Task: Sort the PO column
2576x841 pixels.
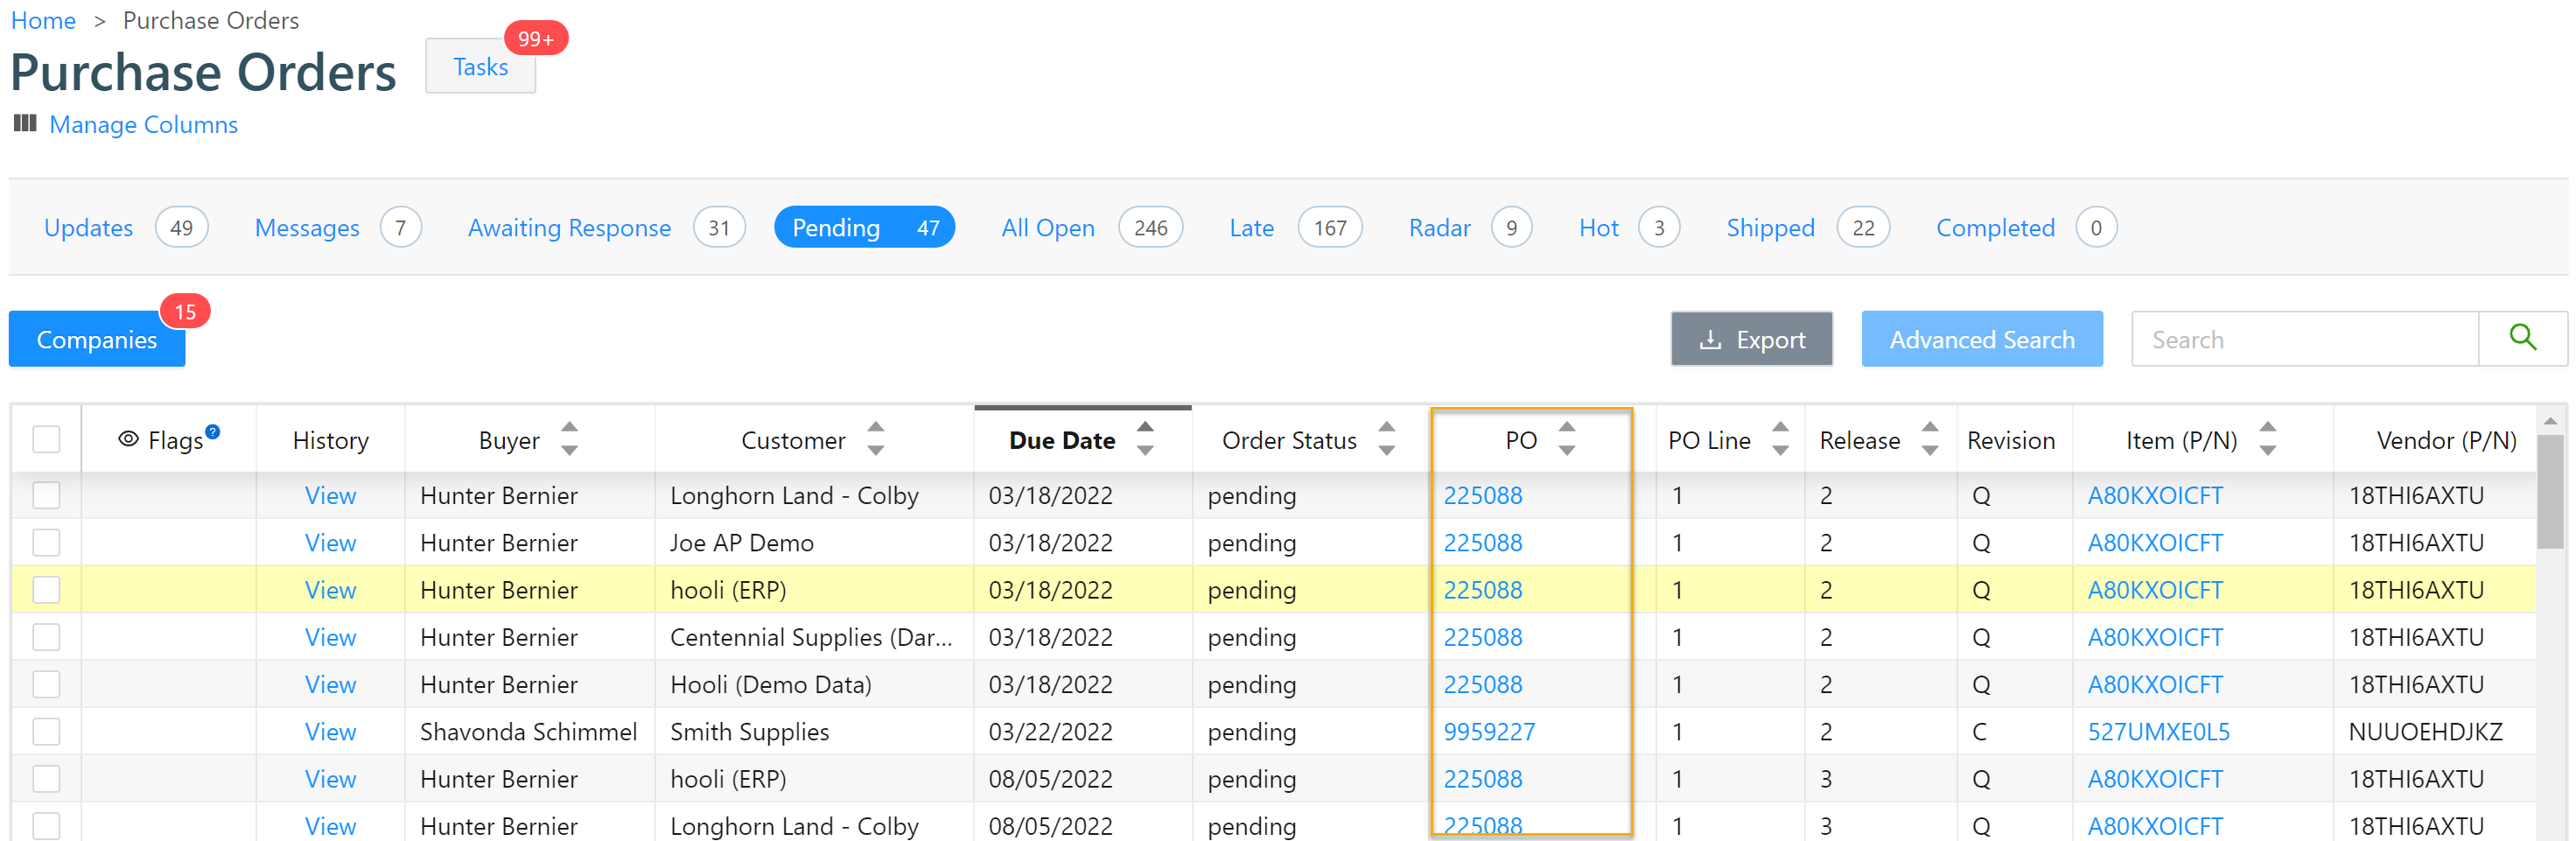Action: 1567,439
